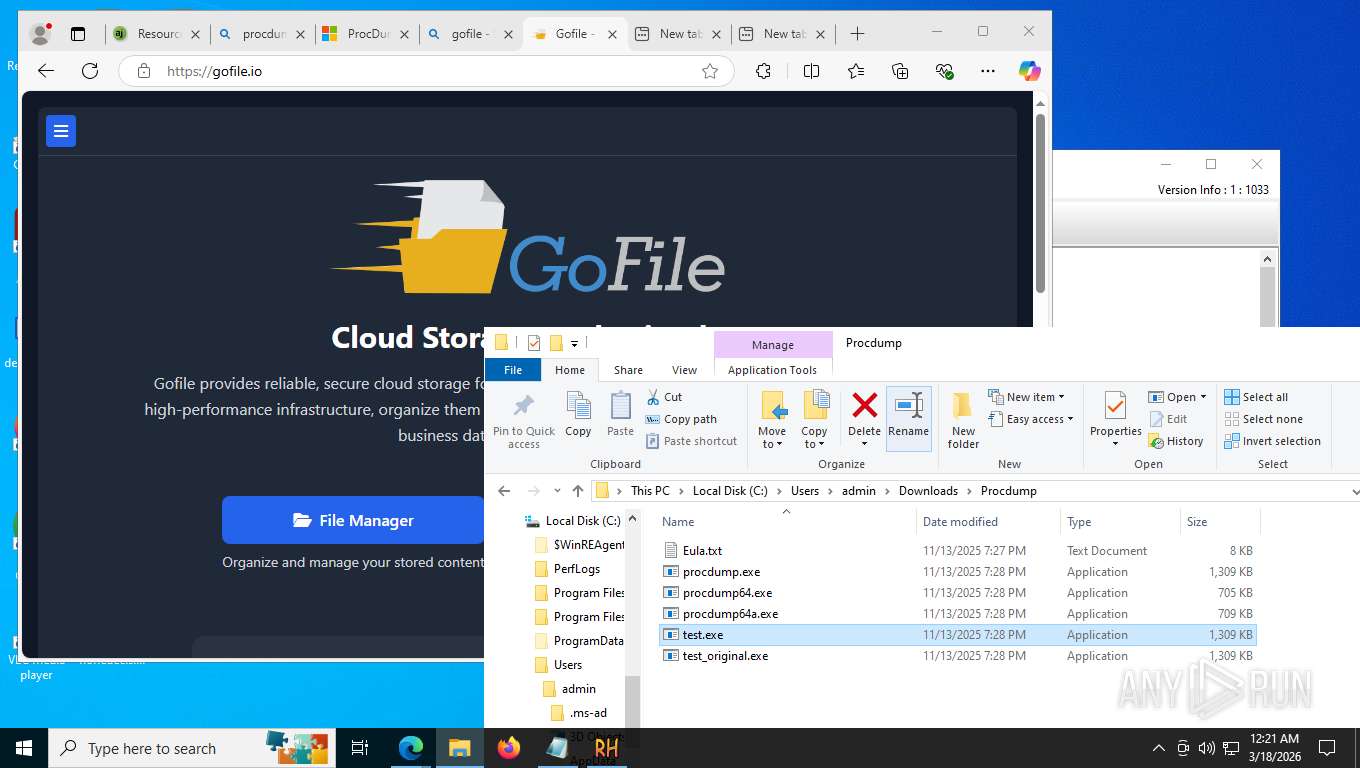Click the browser back arrow
Image resolution: width=1360 pixels, height=768 pixels.
click(46, 71)
